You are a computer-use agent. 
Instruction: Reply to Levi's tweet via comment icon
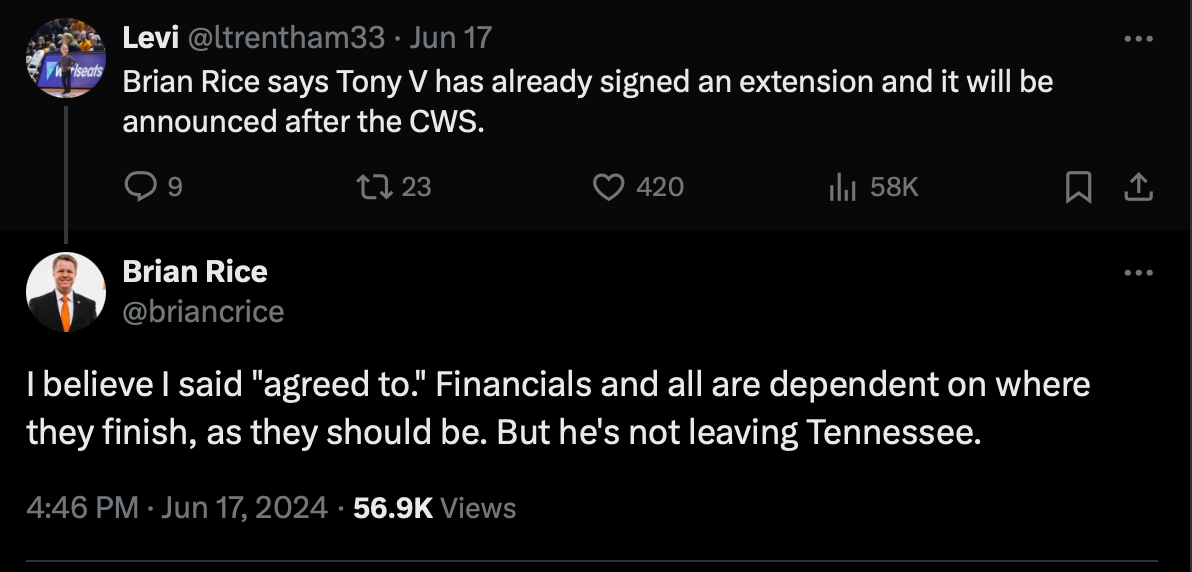pyautogui.click(x=138, y=187)
